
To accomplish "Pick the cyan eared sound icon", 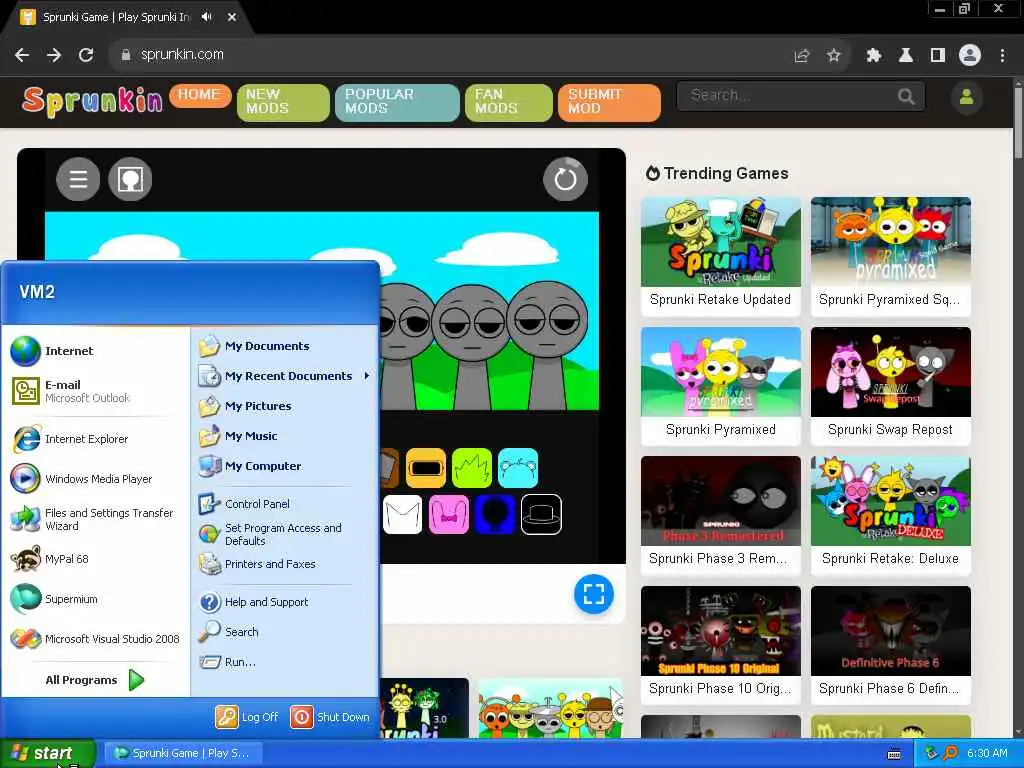I will point(518,468).
